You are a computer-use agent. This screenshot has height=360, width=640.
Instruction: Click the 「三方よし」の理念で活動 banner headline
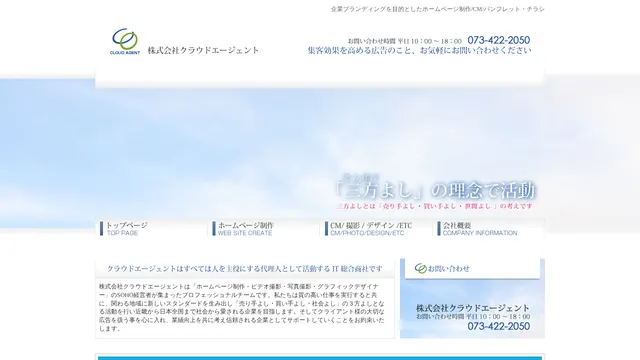pos(435,190)
